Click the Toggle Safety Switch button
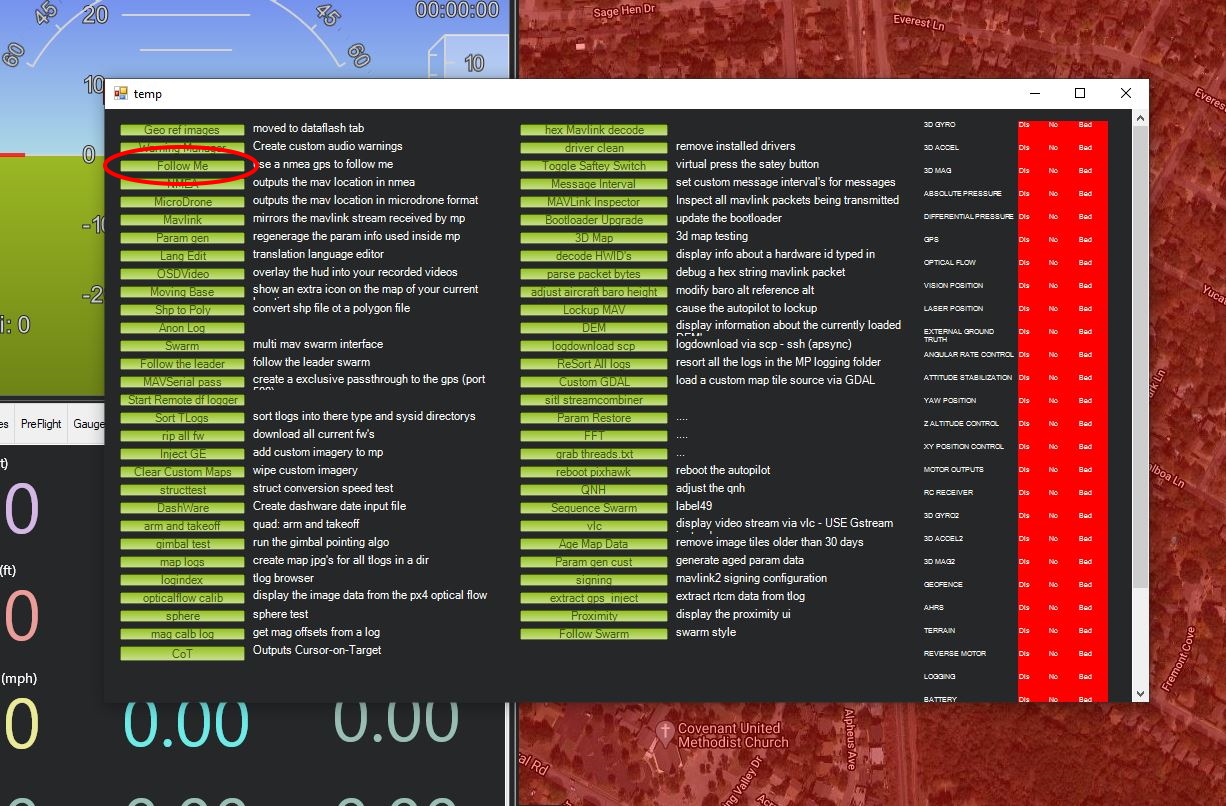The width and height of the screenshot is (1226, 806). 594,166
